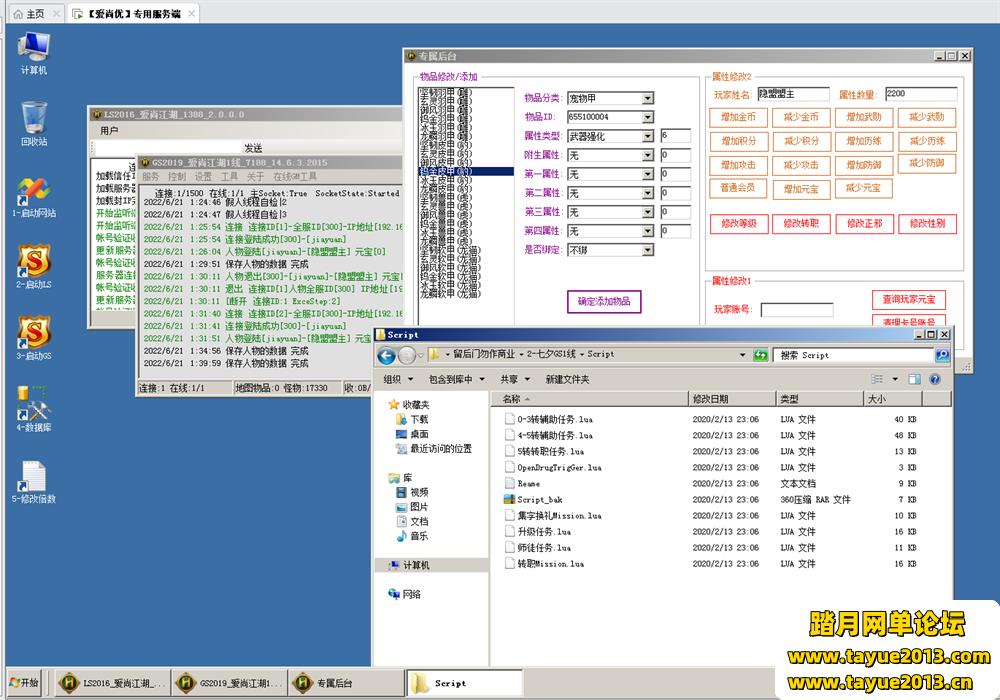Expand the 共享 menu in explorer

coord(515,379)
